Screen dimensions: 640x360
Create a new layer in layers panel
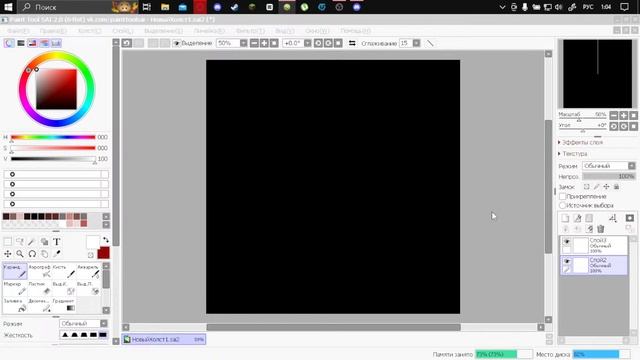pos(565,218)
